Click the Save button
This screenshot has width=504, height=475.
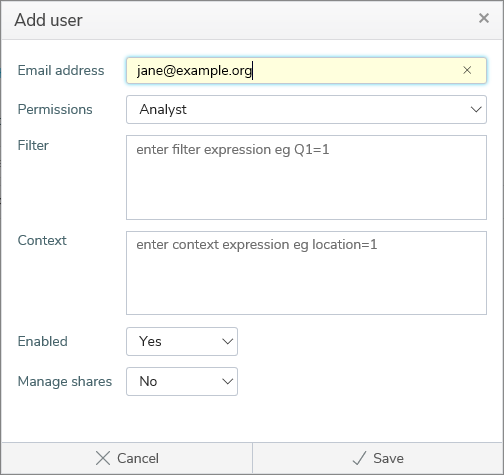[x=378, y=458]
